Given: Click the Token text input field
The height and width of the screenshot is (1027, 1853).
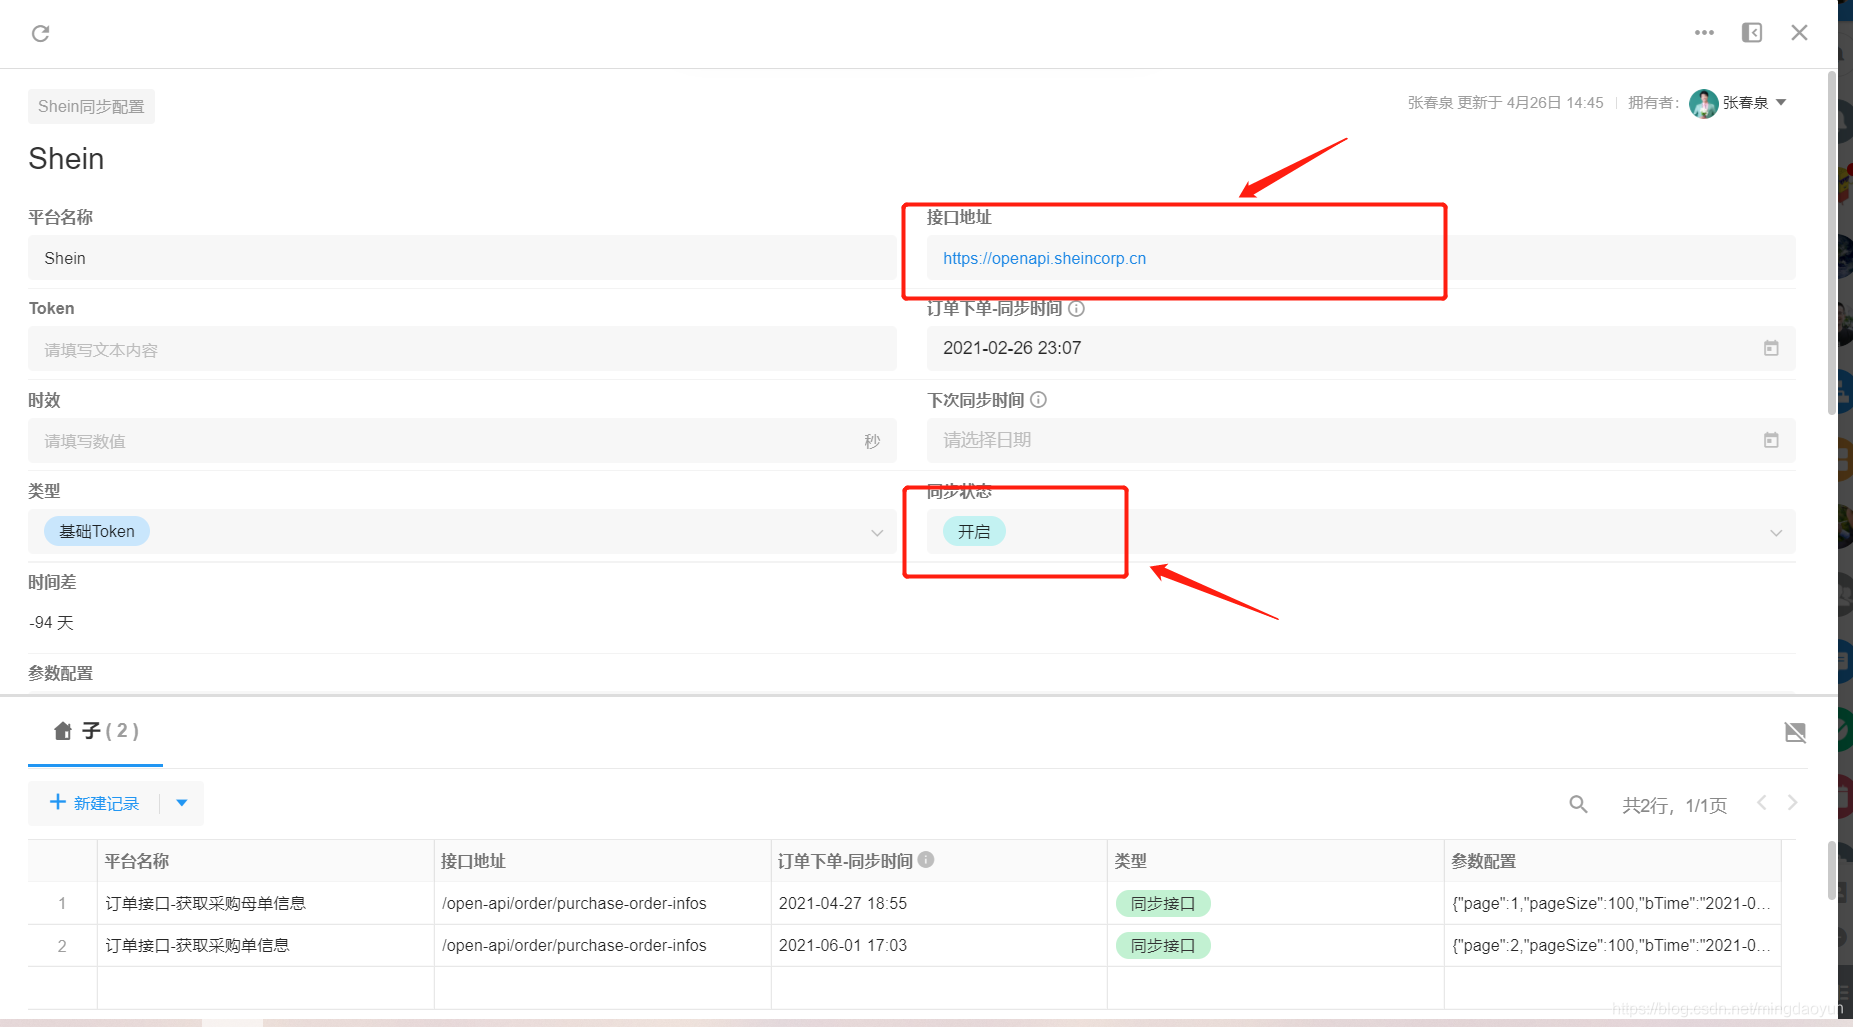Looking at the screenshot, I should coord(462,349).
